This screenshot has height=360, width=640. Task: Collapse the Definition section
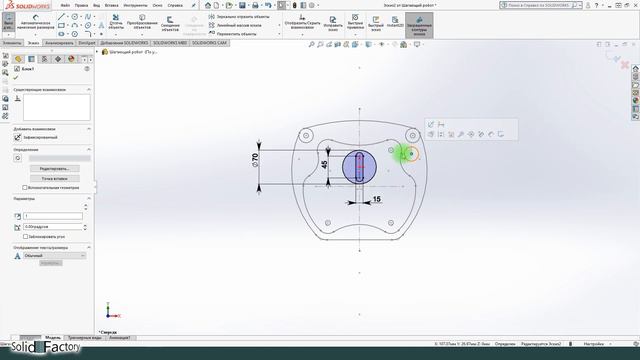(x=89, y=150)
